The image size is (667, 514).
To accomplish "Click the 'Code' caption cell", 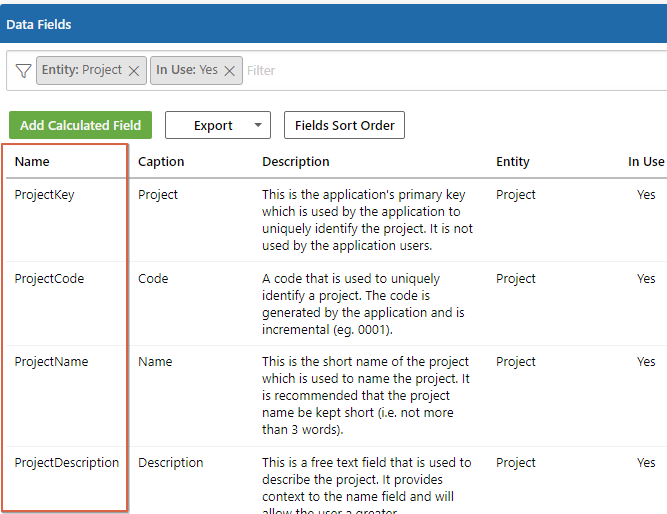I will tap(153, 279).
